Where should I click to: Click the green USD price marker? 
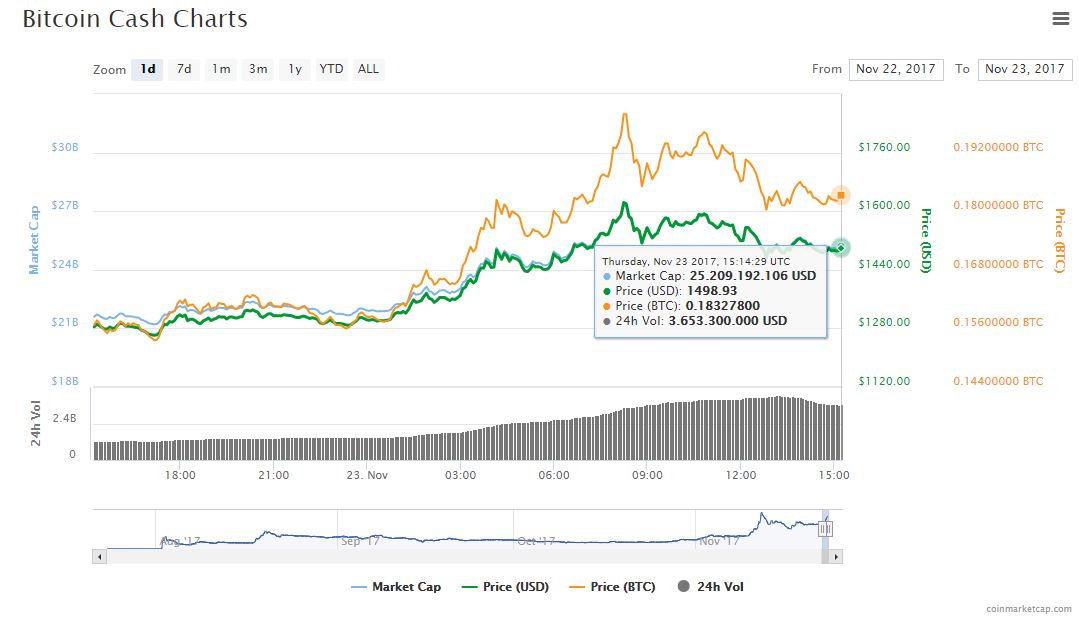pos(841,247)
